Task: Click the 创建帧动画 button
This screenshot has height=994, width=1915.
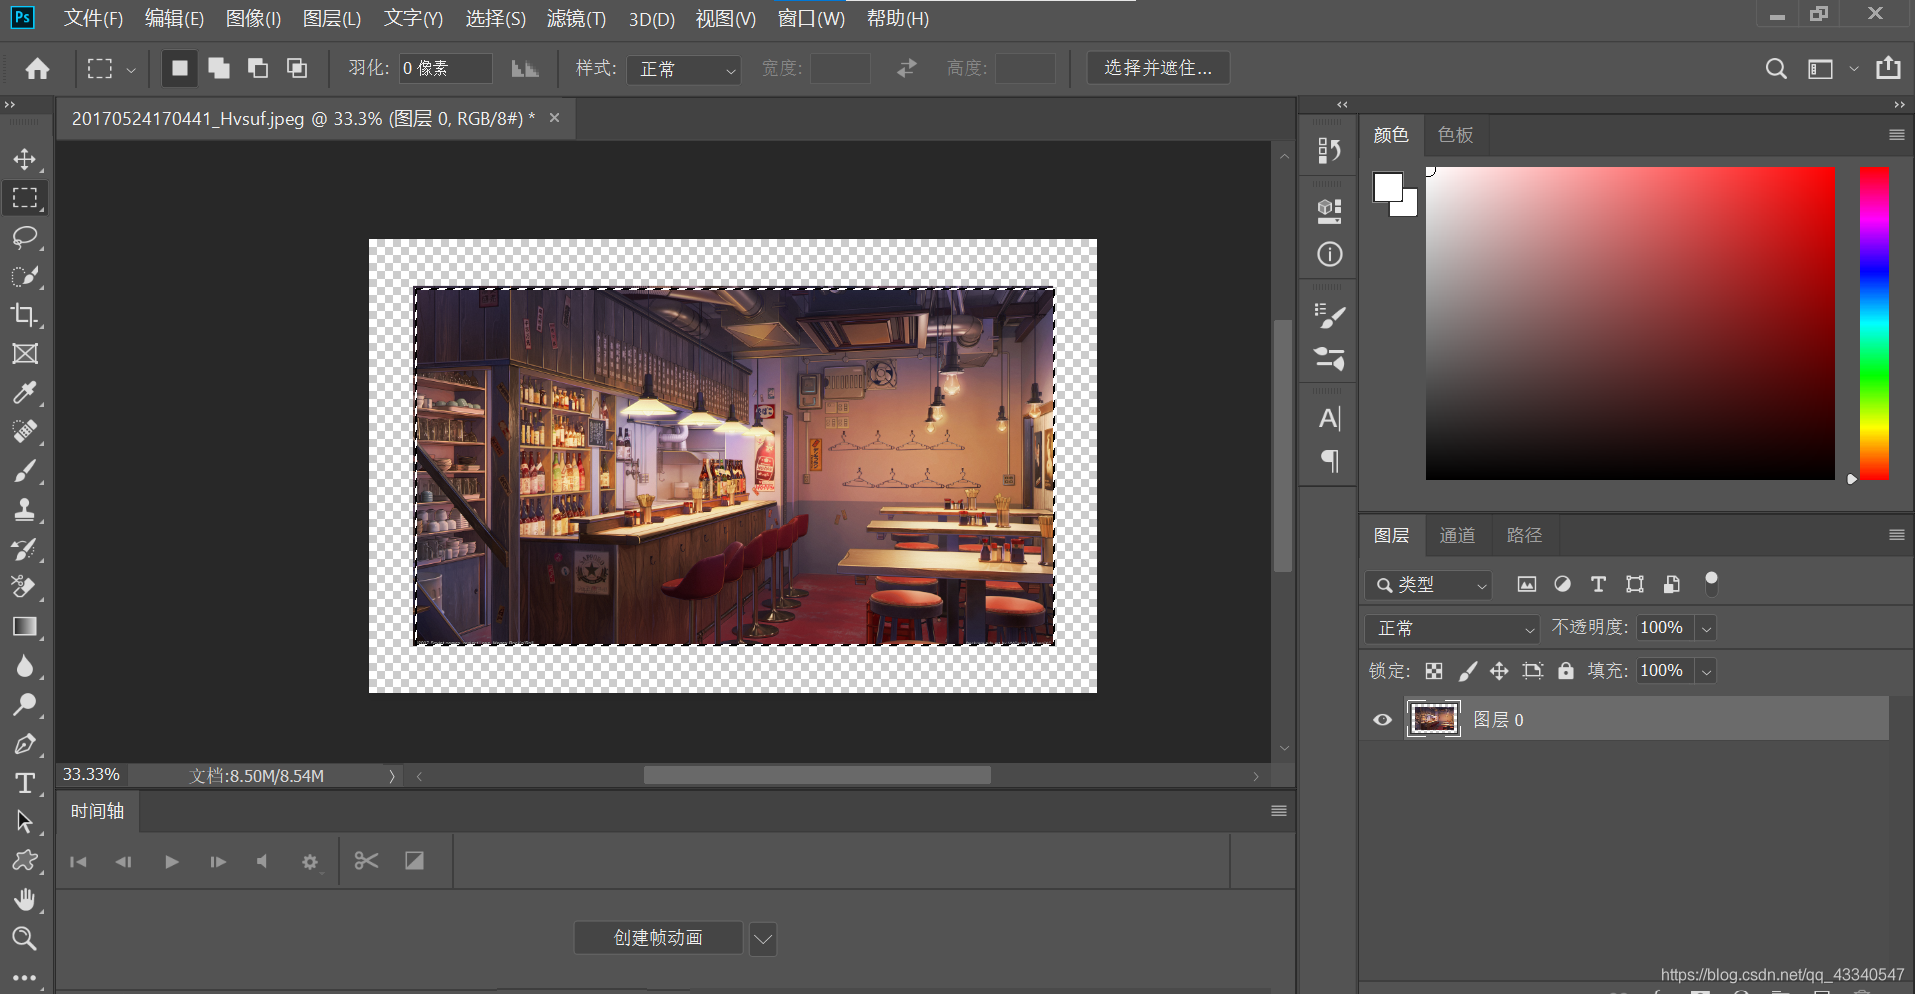Action: (x=658, y=938)
